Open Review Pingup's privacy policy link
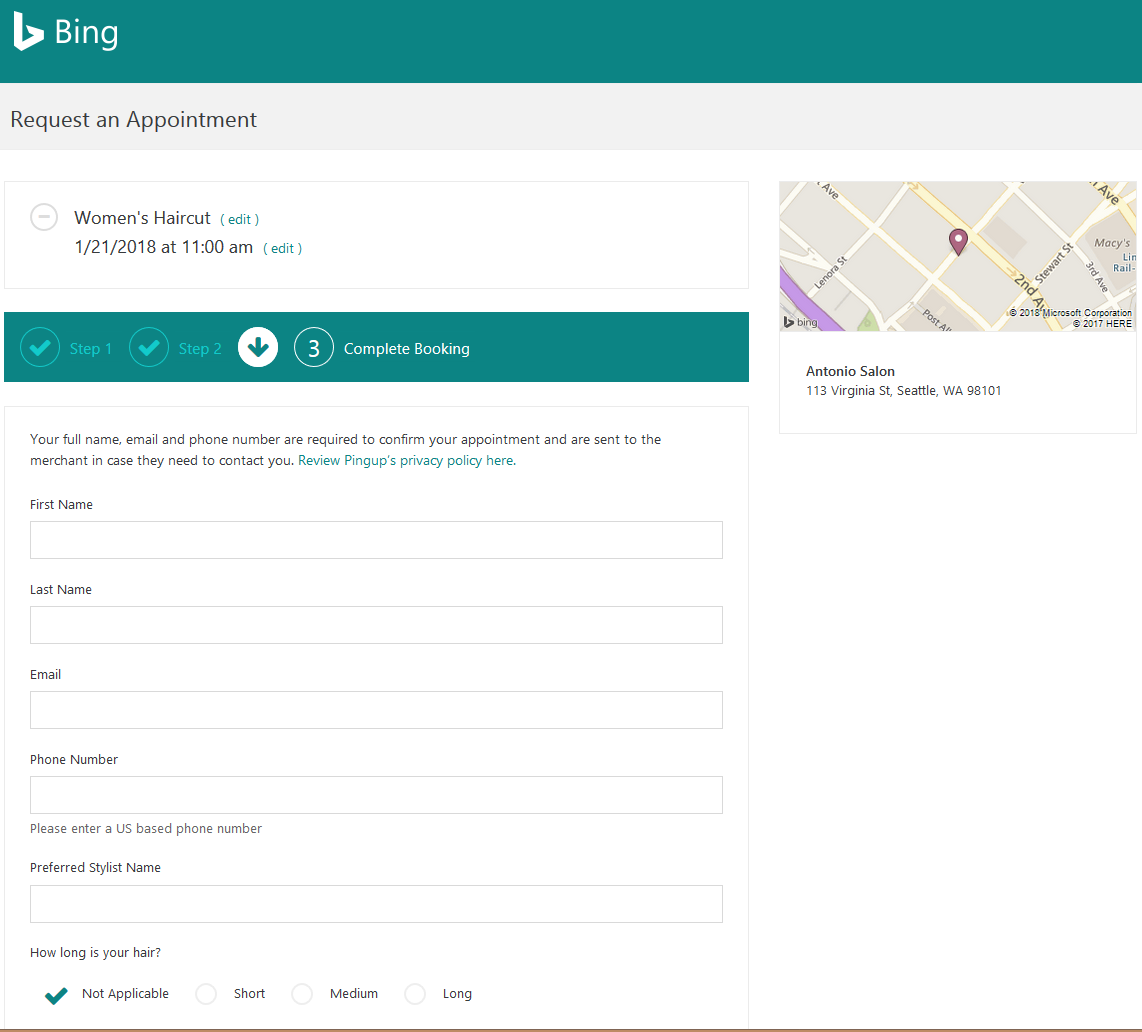The image size is (1142, 1032). [406, 461]
